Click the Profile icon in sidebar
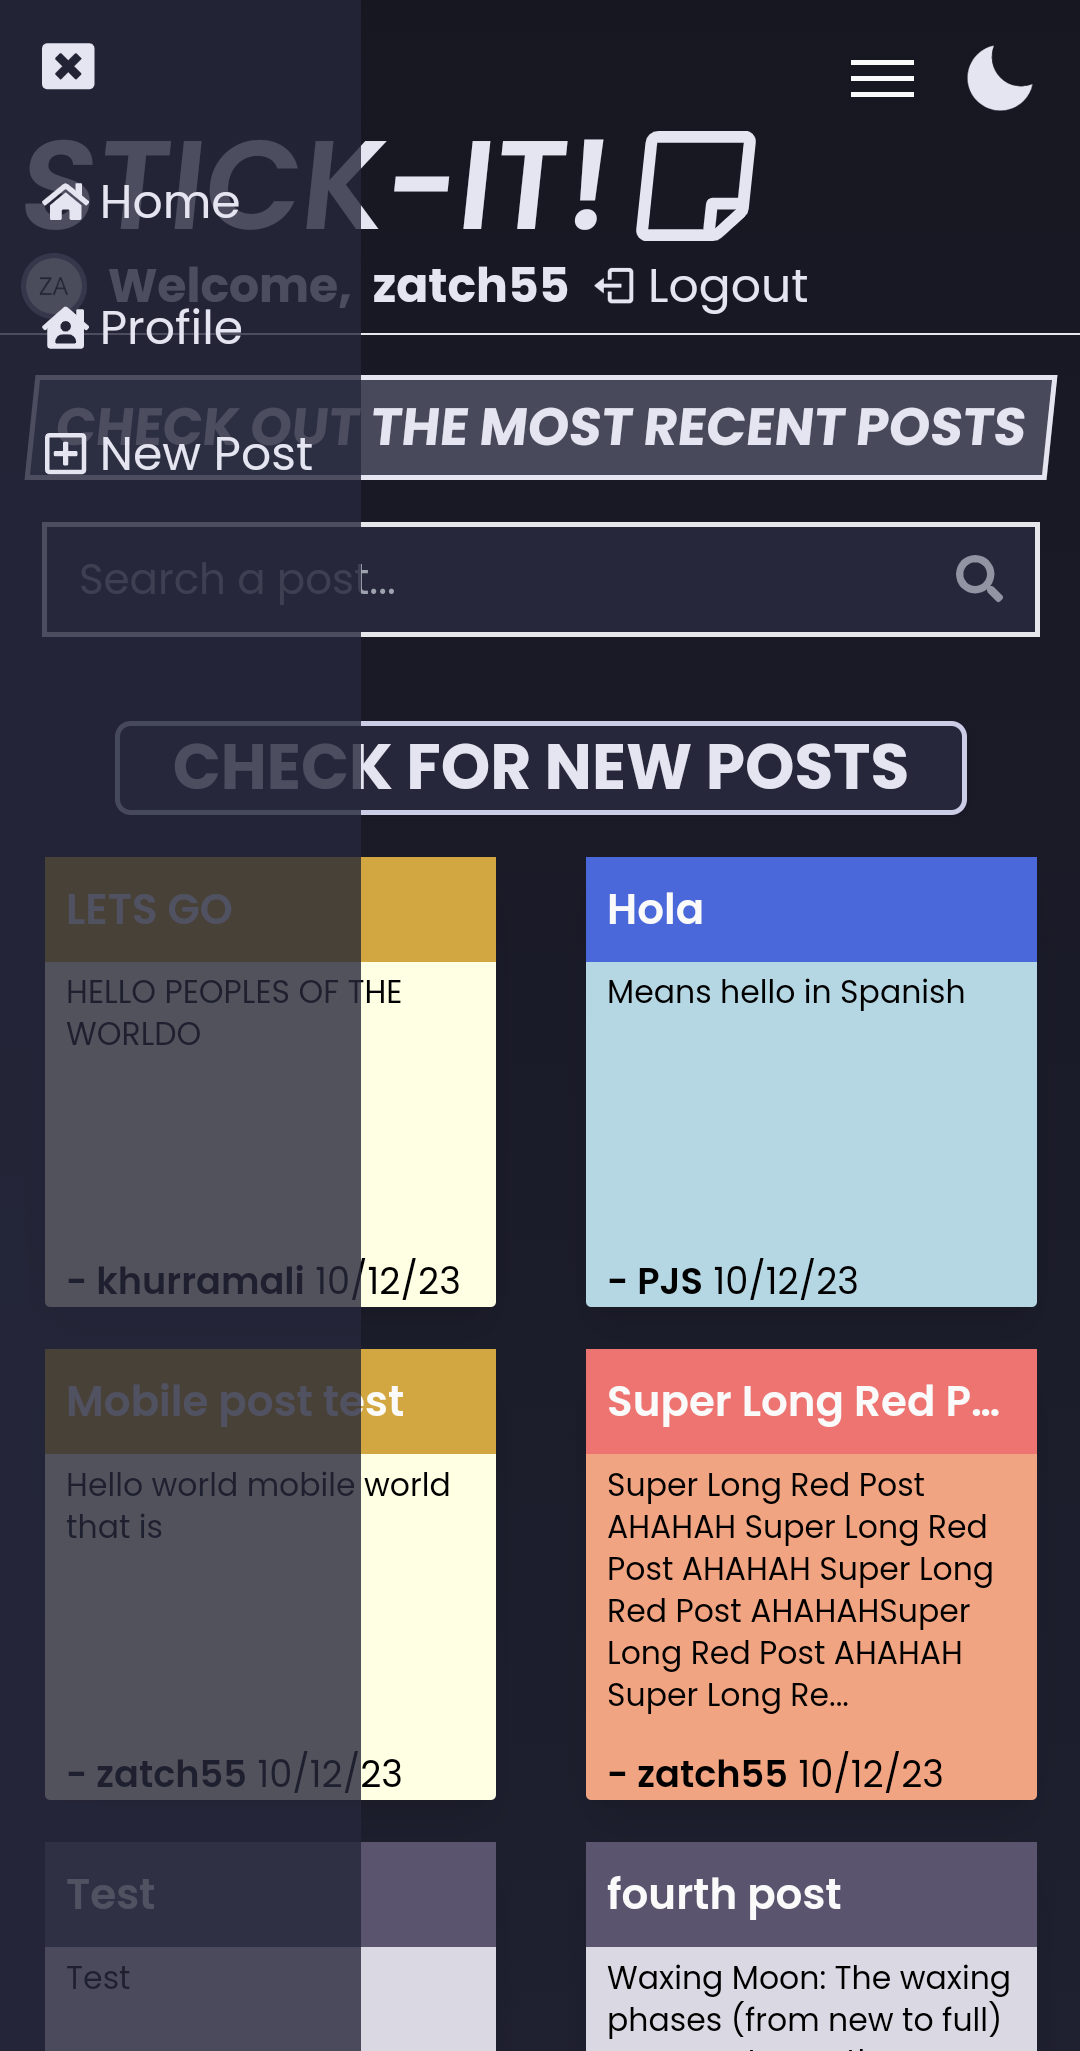 coord(66,328)
